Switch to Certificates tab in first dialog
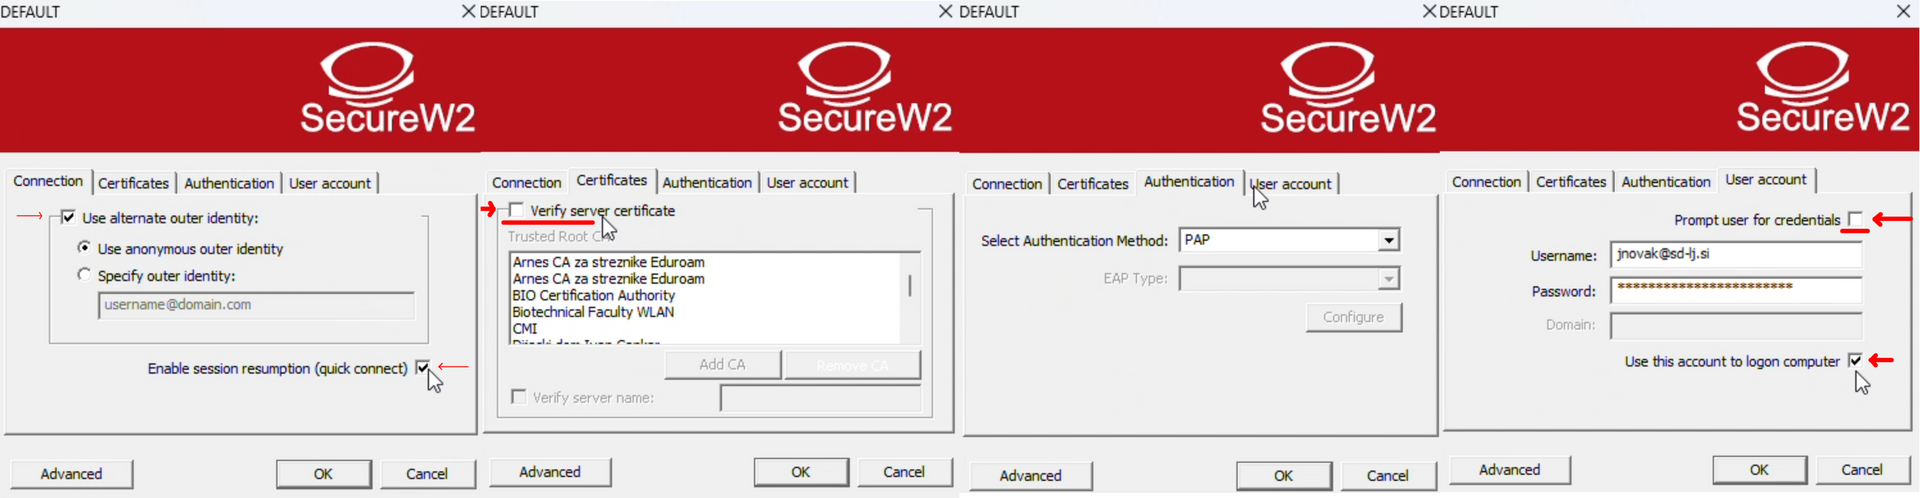1920x498 pixels. 133,183
